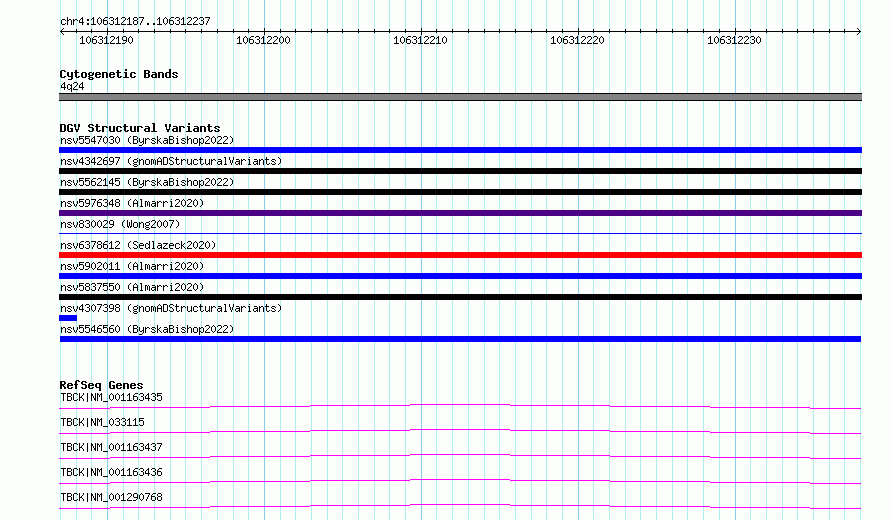Select the blue nsv5546560 variant bar
The image size is (890, 520).
click(x=460, y=339)
